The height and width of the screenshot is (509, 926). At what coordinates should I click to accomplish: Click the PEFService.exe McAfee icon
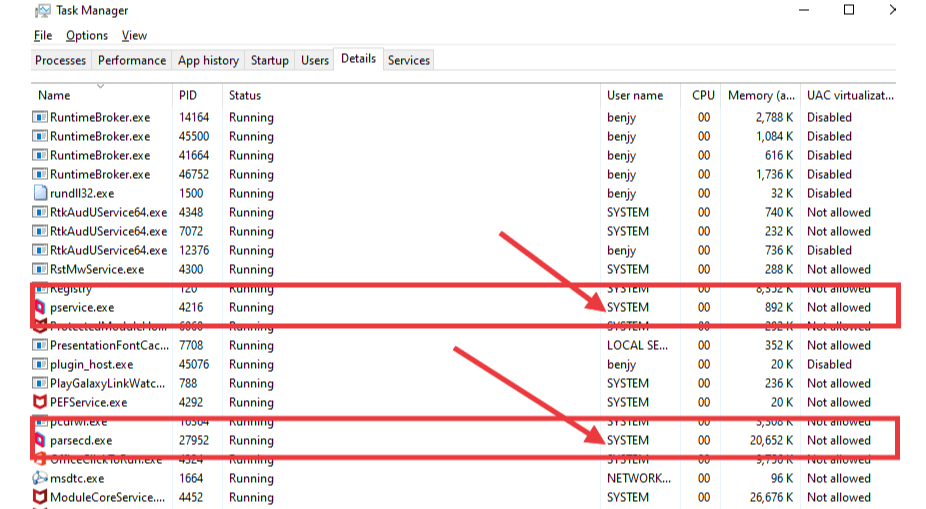point(40,402)
